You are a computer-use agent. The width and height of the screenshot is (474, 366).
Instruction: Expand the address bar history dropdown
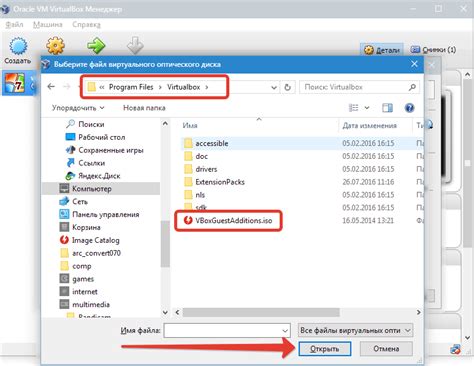click(x=274, y=87)
